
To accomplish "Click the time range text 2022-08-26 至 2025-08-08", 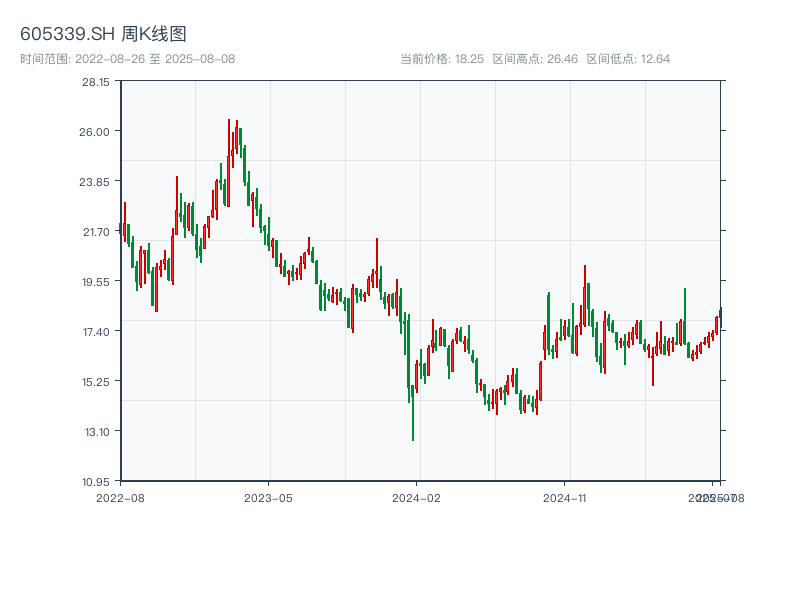I will tap(128, 59).
